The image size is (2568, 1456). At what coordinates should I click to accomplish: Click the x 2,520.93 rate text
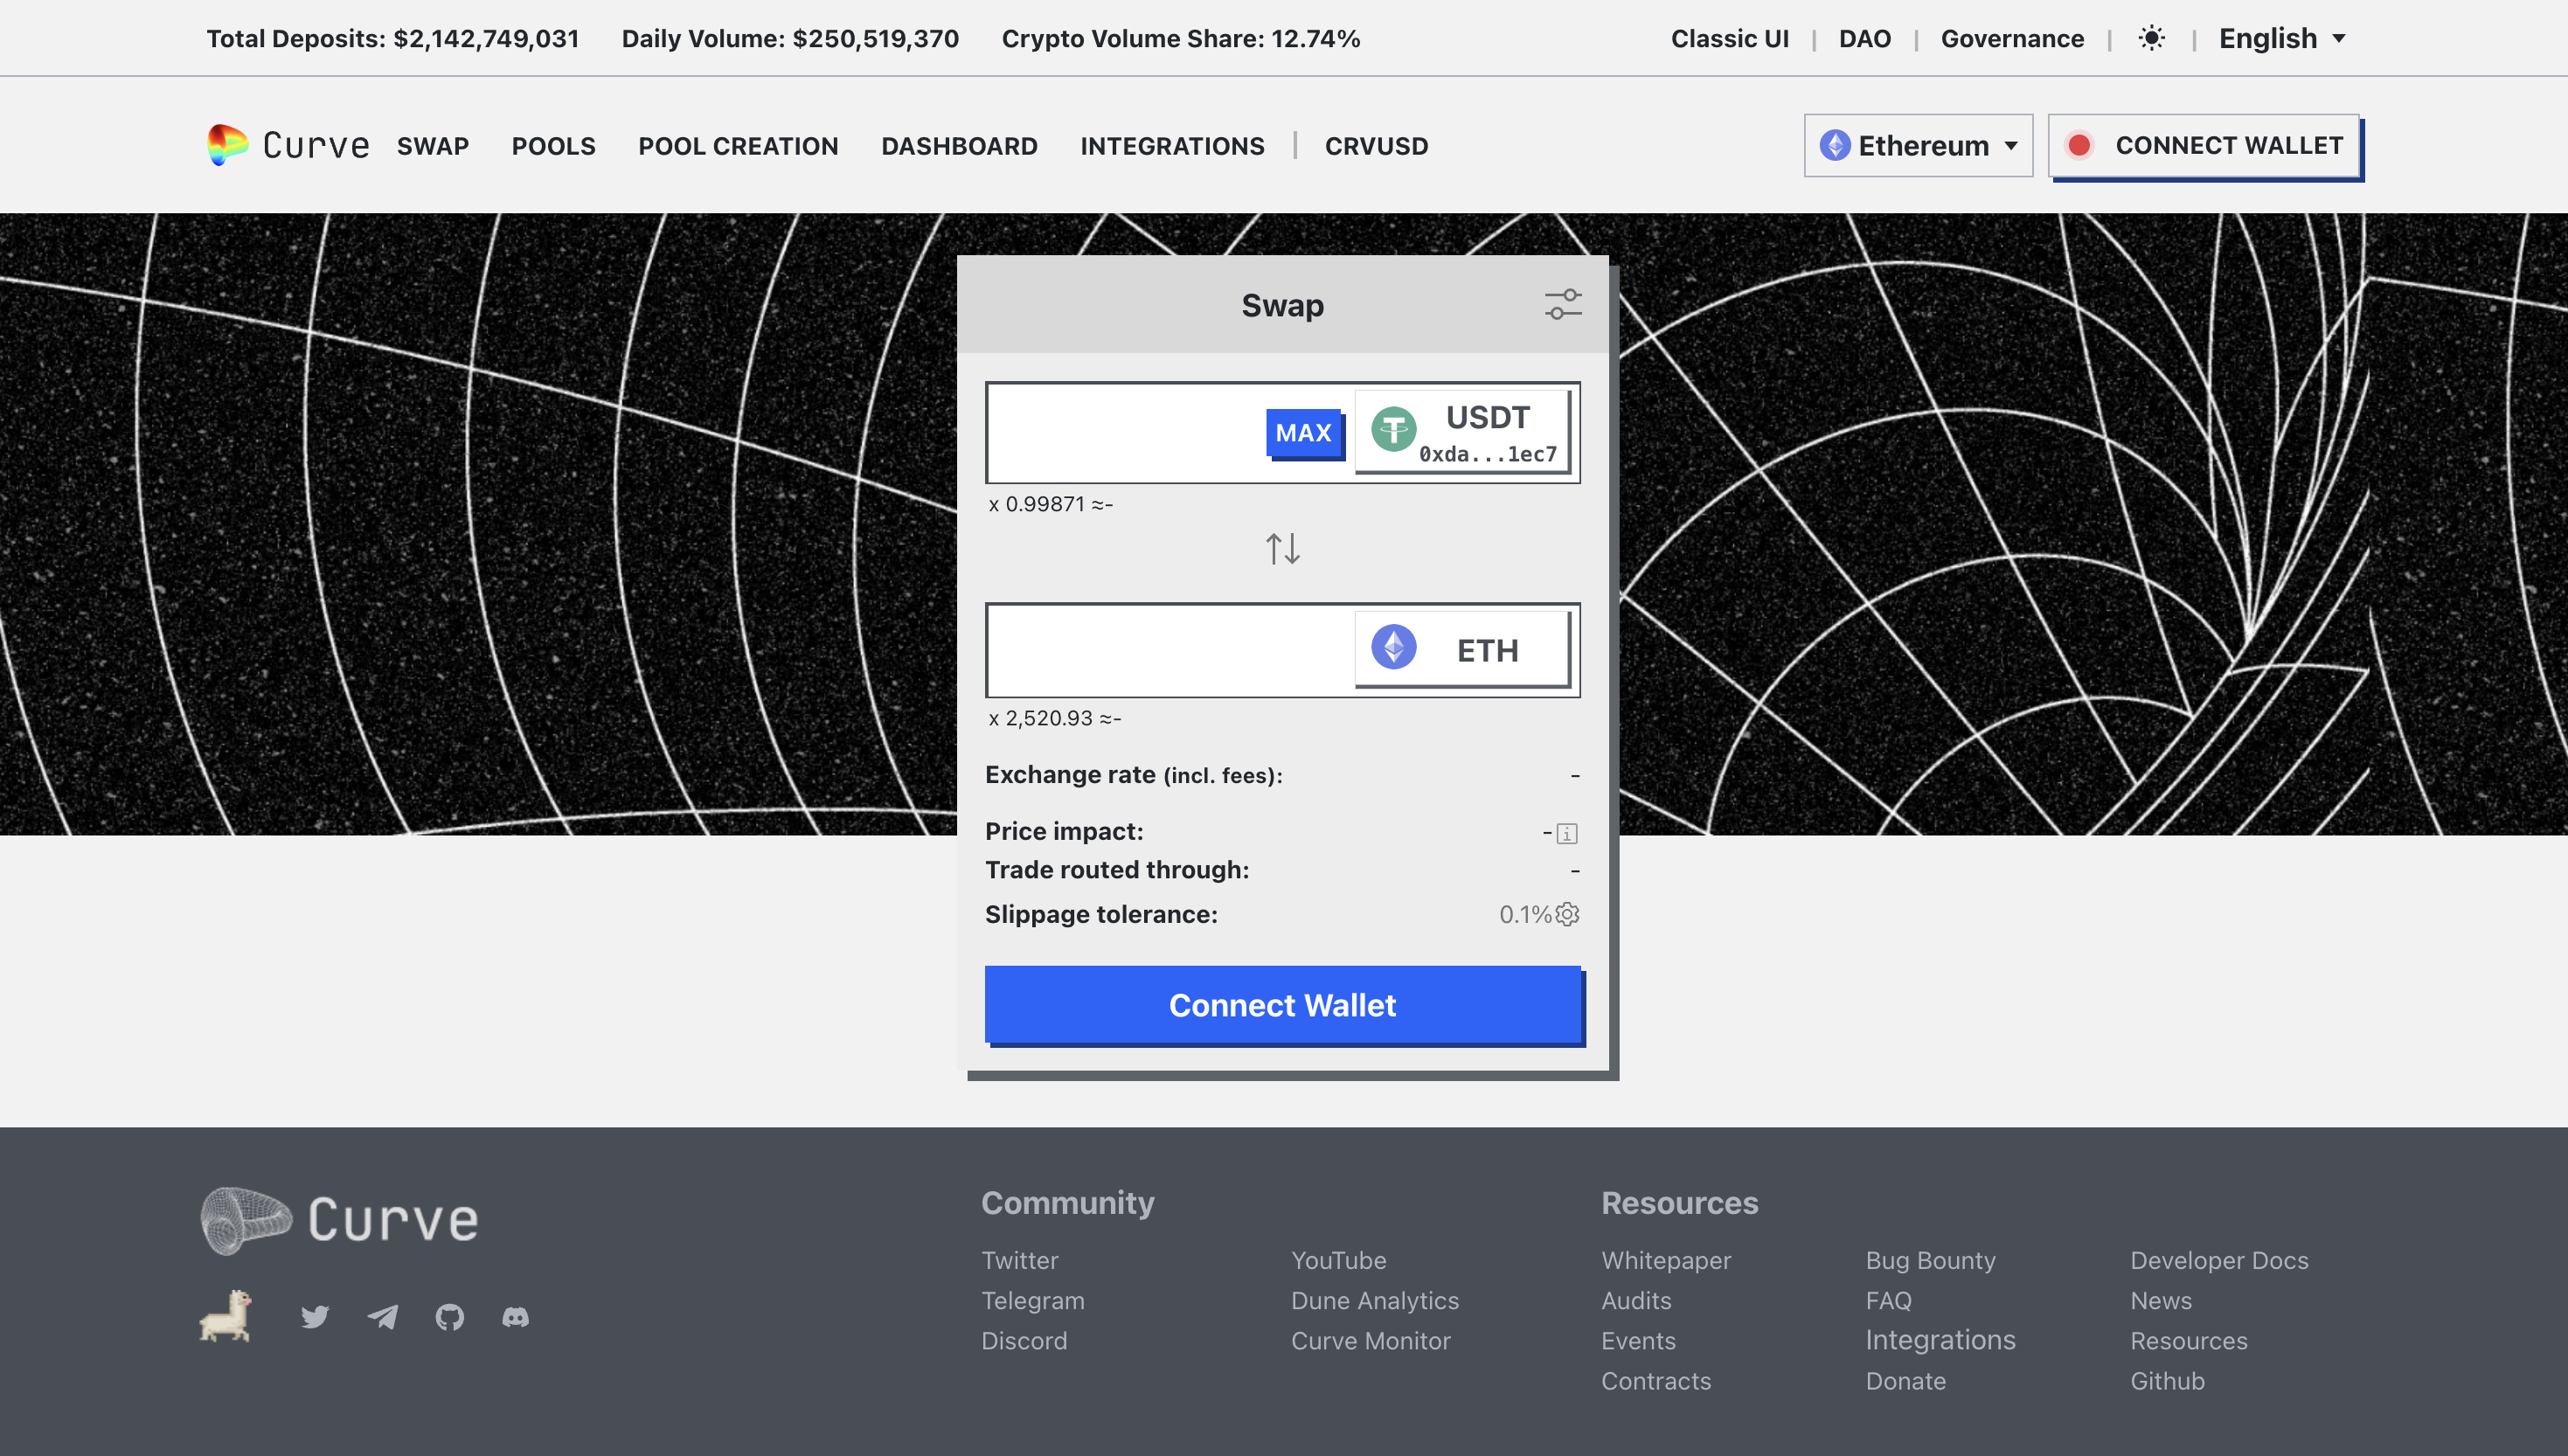point(1054,718)
